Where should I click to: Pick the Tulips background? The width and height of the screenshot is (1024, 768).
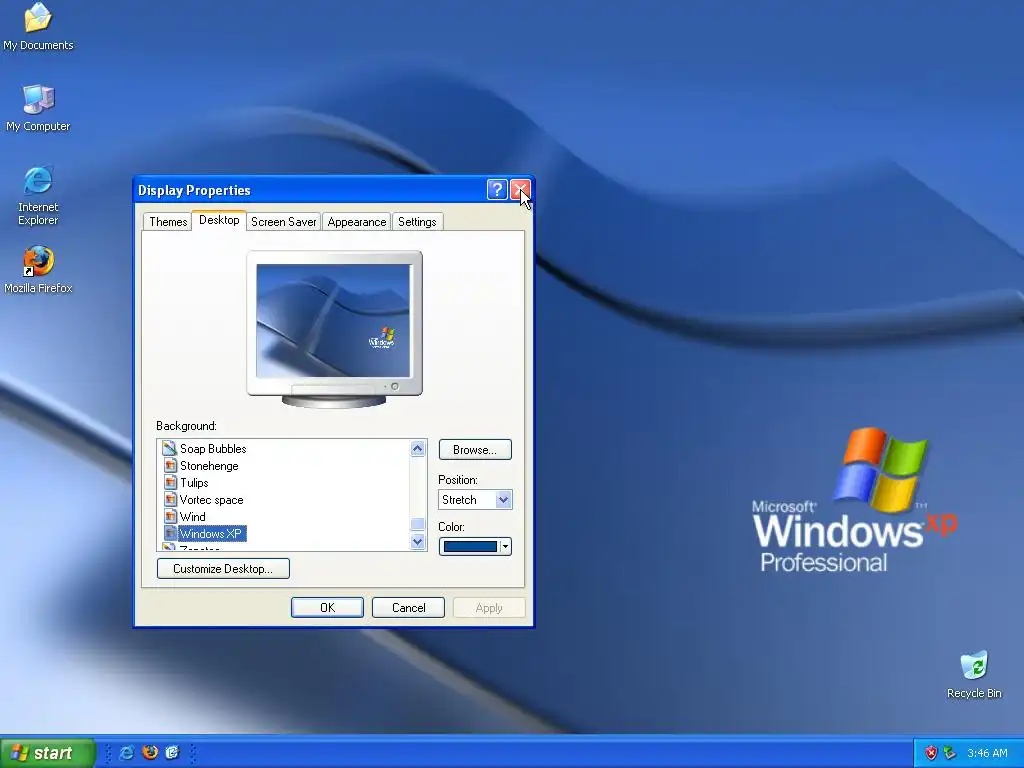pos(194,483)
